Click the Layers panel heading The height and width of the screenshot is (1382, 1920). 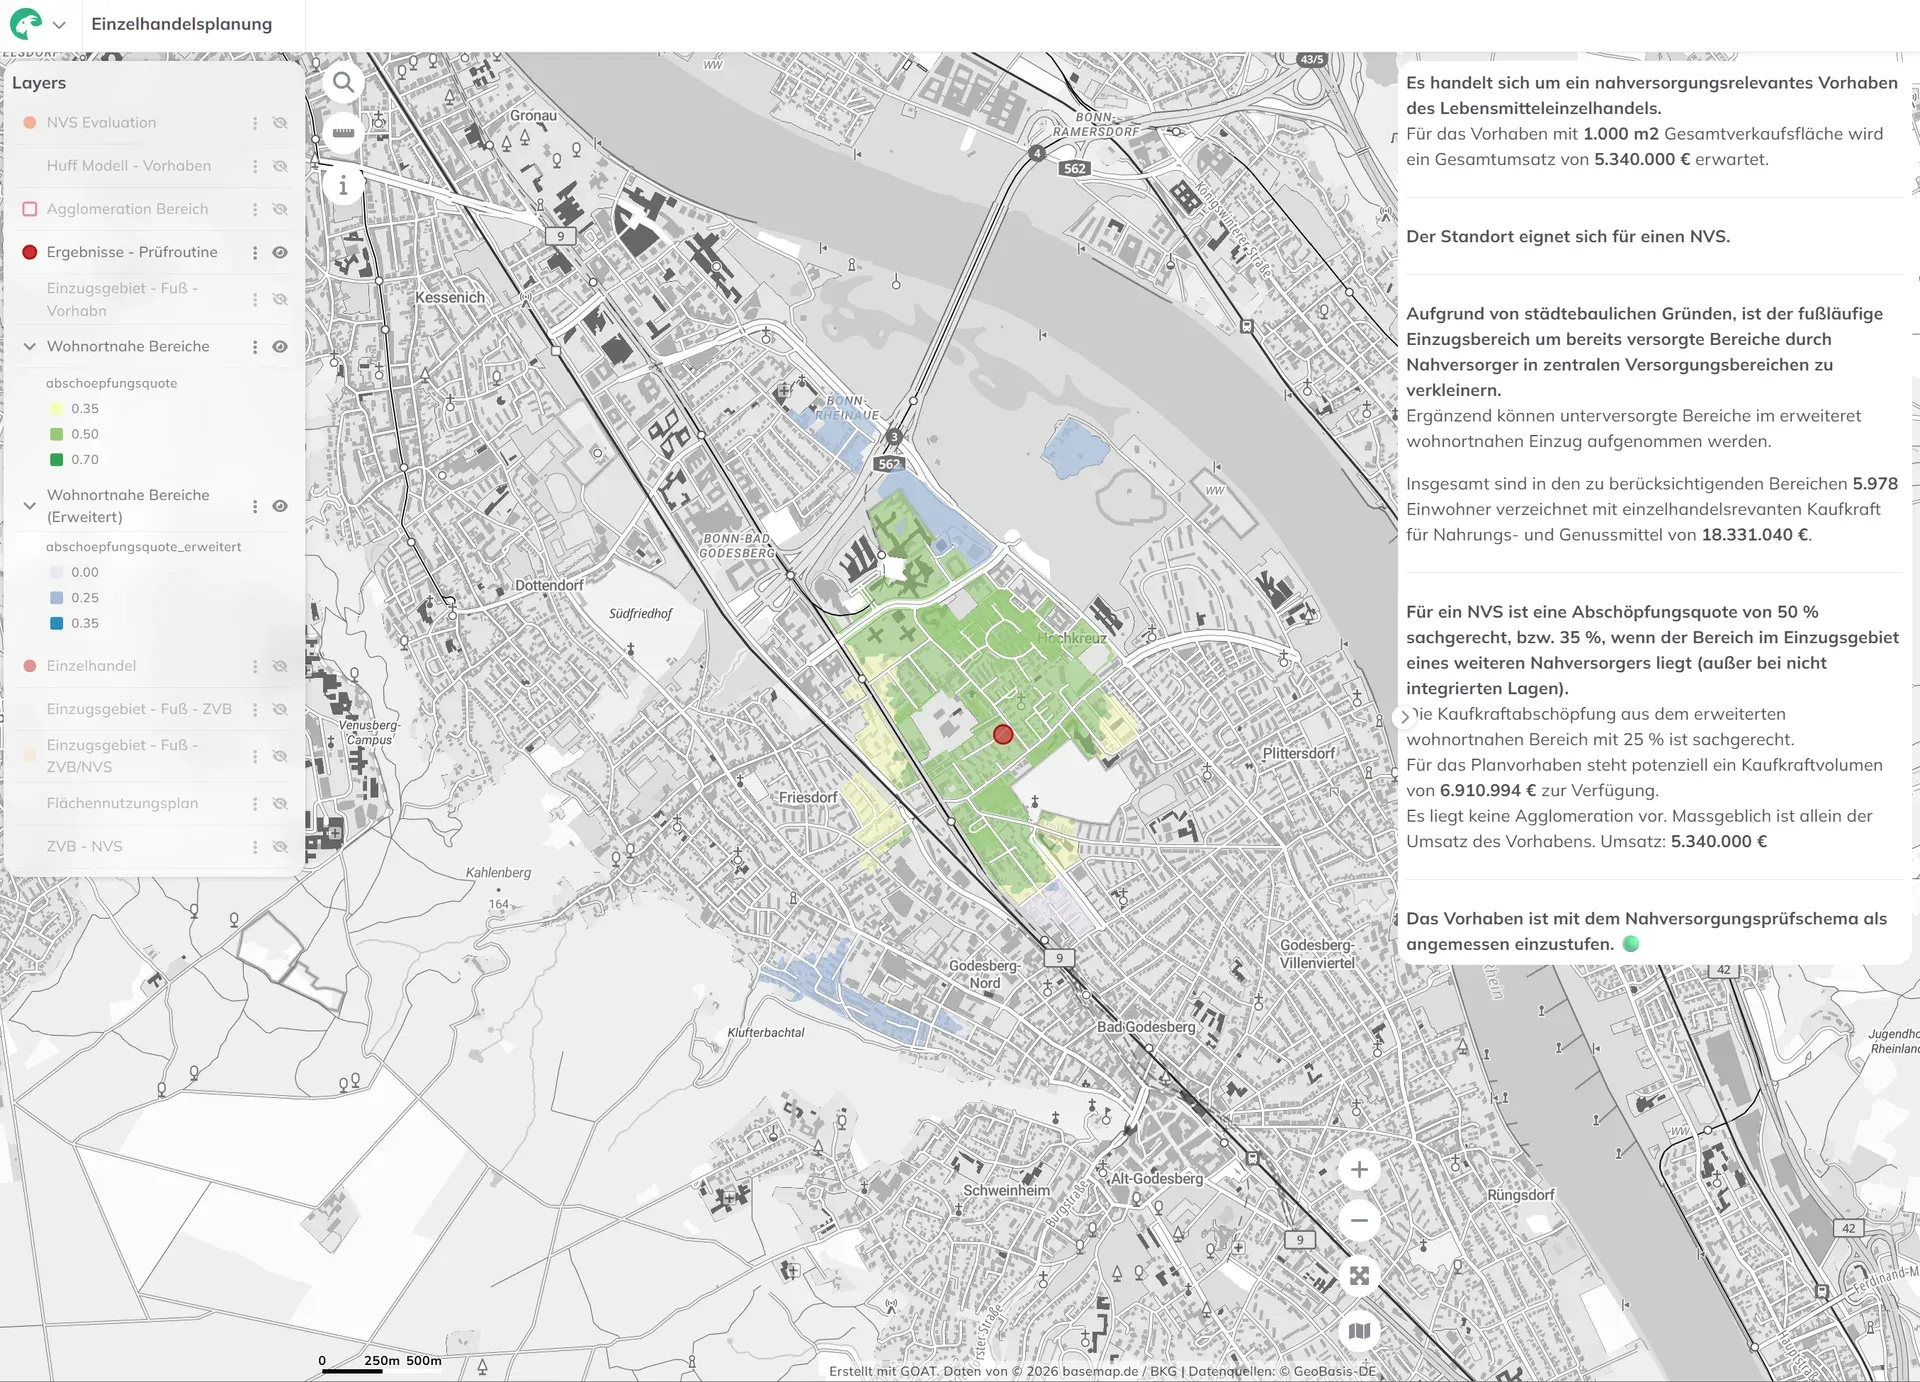click(x=39, y=83)
